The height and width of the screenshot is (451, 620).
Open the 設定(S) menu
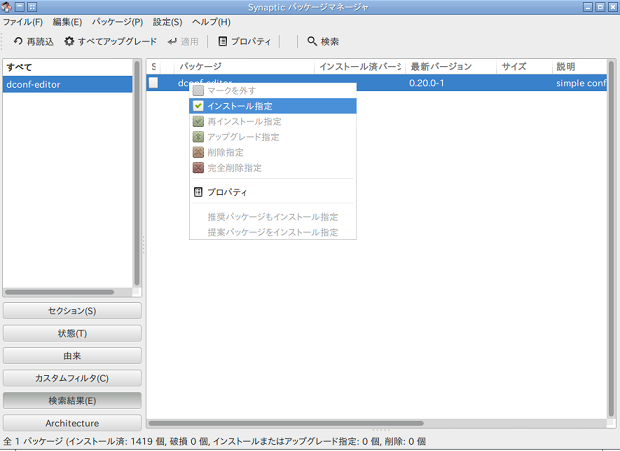pyautogui.click(x=168, y=22)
